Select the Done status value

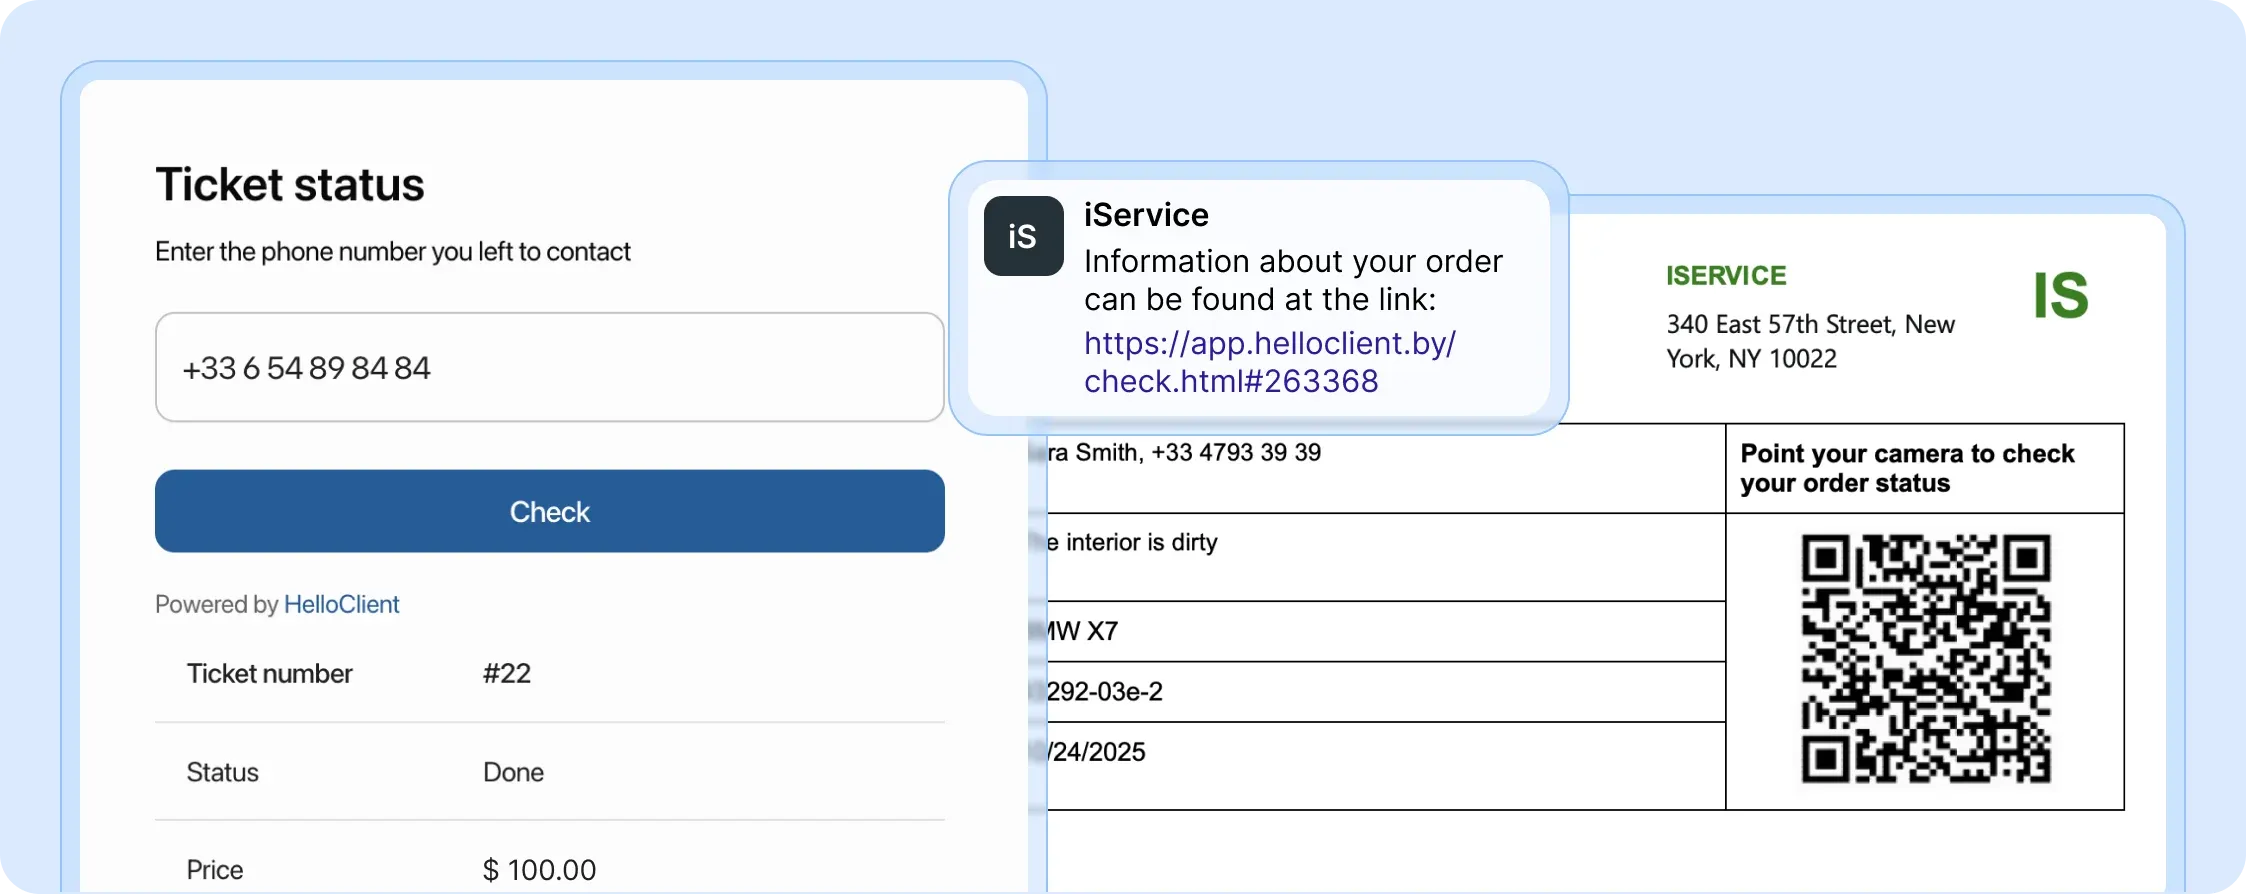512,771
